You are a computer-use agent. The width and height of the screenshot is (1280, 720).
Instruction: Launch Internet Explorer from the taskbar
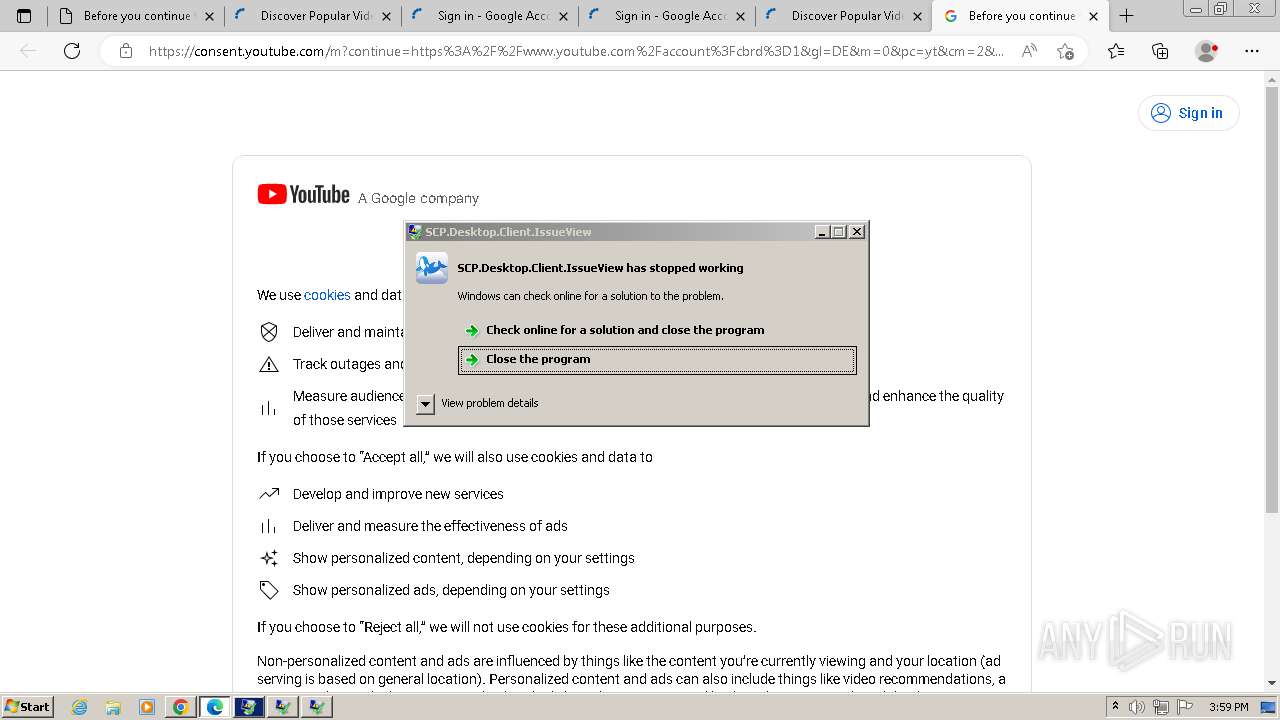(80, 707)
